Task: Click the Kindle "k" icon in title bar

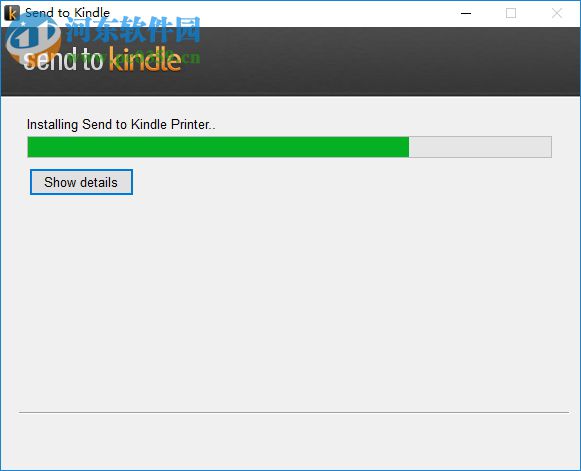Action: point(11,13)
